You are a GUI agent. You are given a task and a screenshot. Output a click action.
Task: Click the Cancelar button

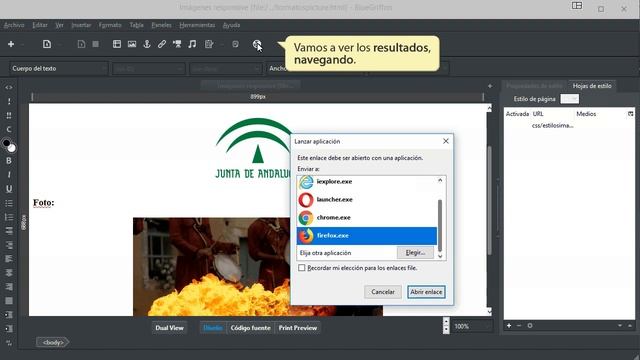click(x=382, y=292)
